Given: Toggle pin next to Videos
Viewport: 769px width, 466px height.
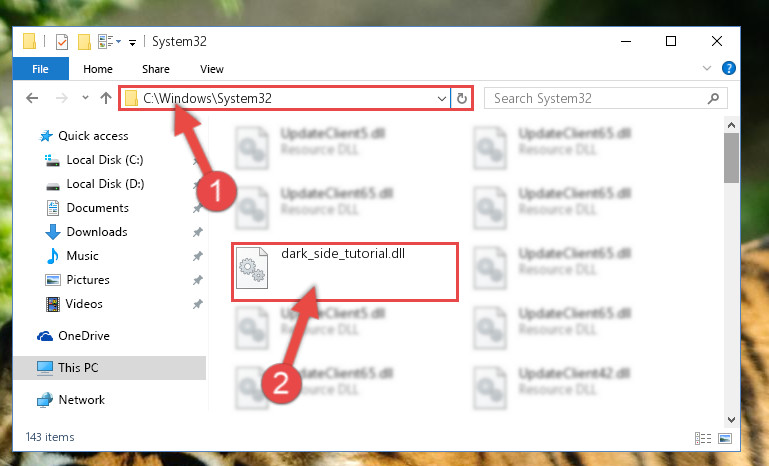Looking at the screenshot, I should coord(198,304).
